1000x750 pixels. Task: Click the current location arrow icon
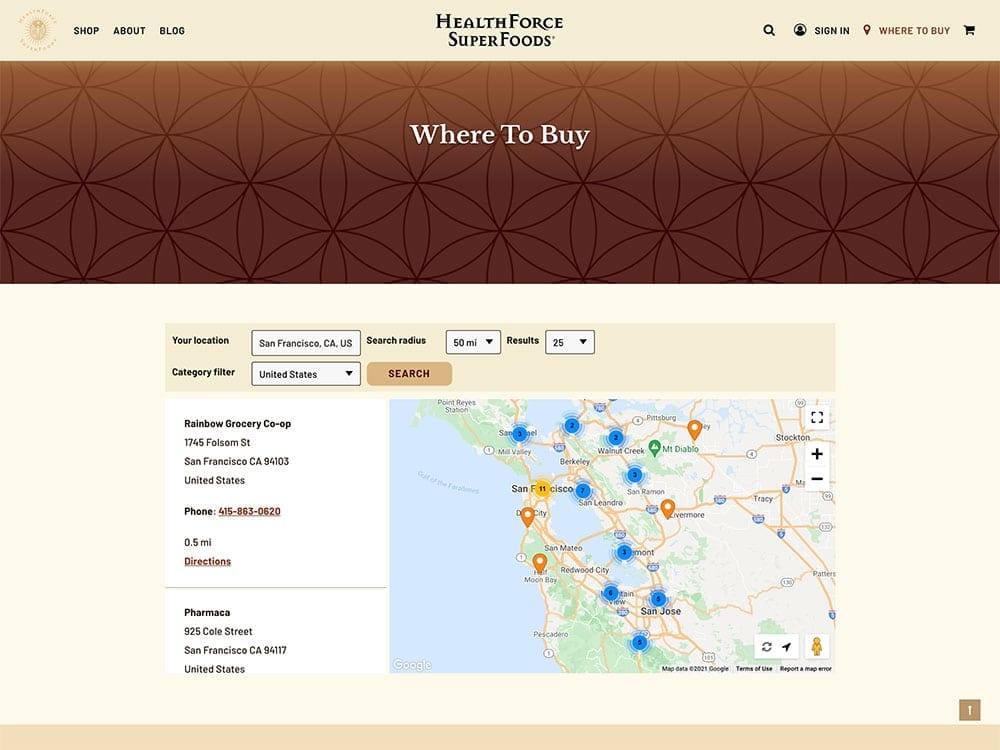pyautogui.click(x=787, y=647)
